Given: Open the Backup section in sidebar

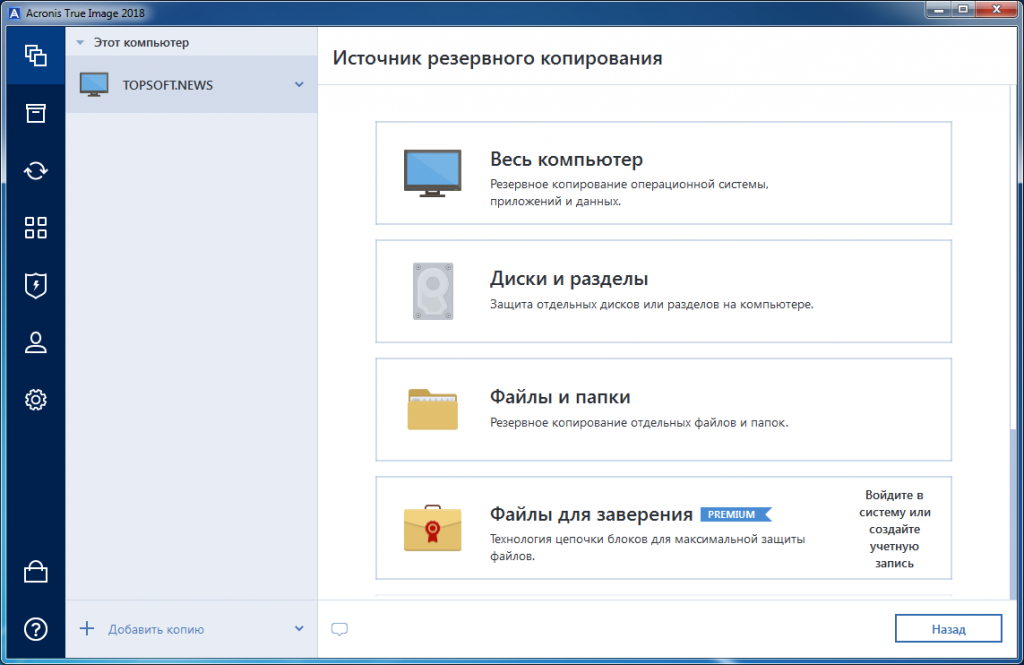Looking at the screenshot, I should 36,55.
